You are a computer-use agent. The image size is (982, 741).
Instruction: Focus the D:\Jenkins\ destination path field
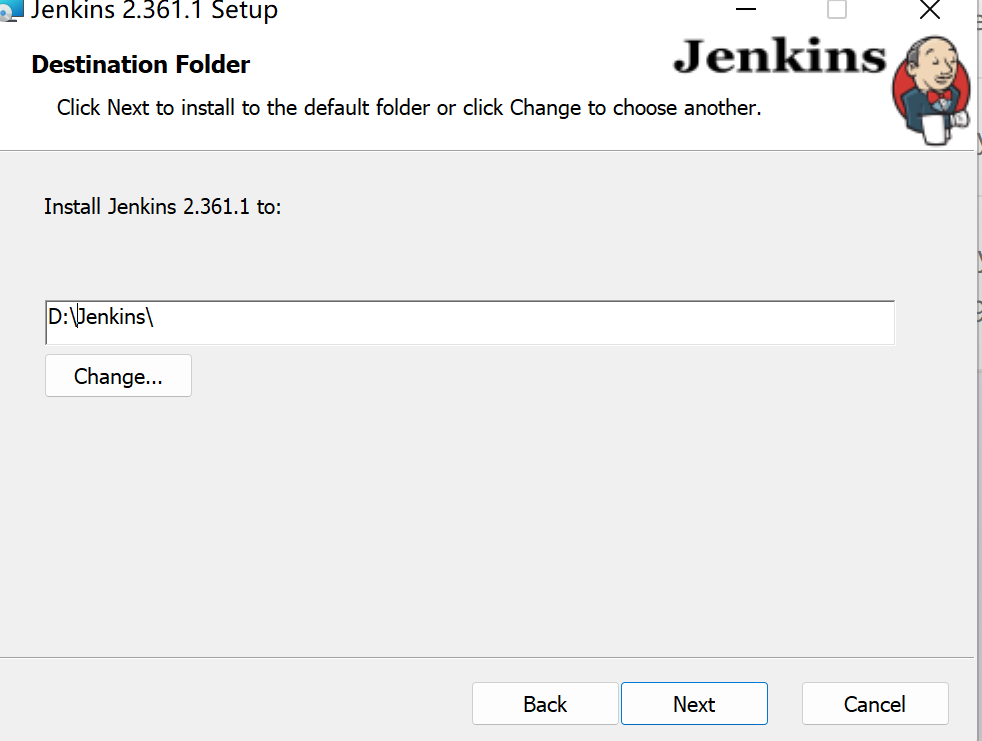[470, 323]
